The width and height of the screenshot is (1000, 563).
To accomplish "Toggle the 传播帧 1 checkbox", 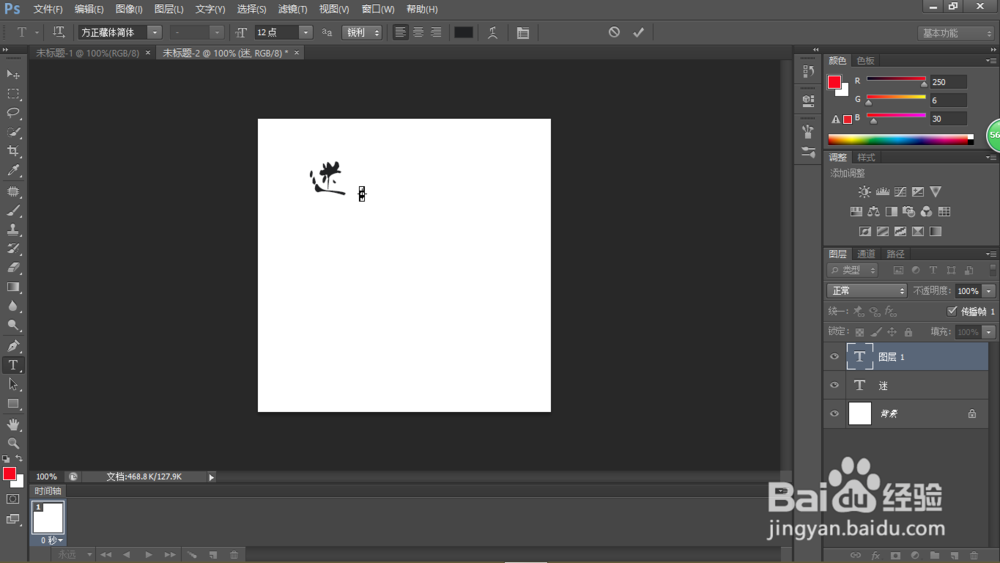I will pos(952,311).
